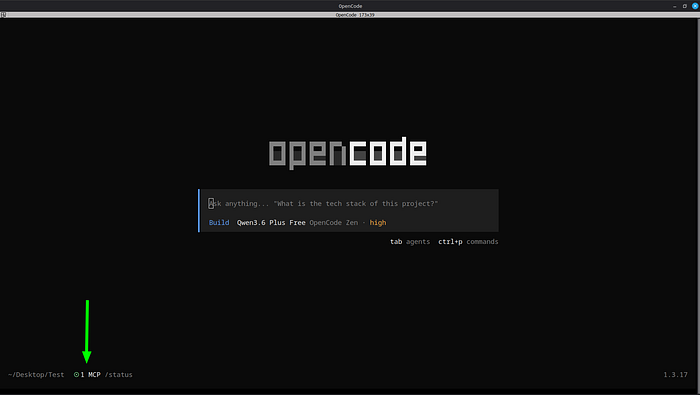Click the opencode logo
The image size is (700, 395).
pos(348,153)
